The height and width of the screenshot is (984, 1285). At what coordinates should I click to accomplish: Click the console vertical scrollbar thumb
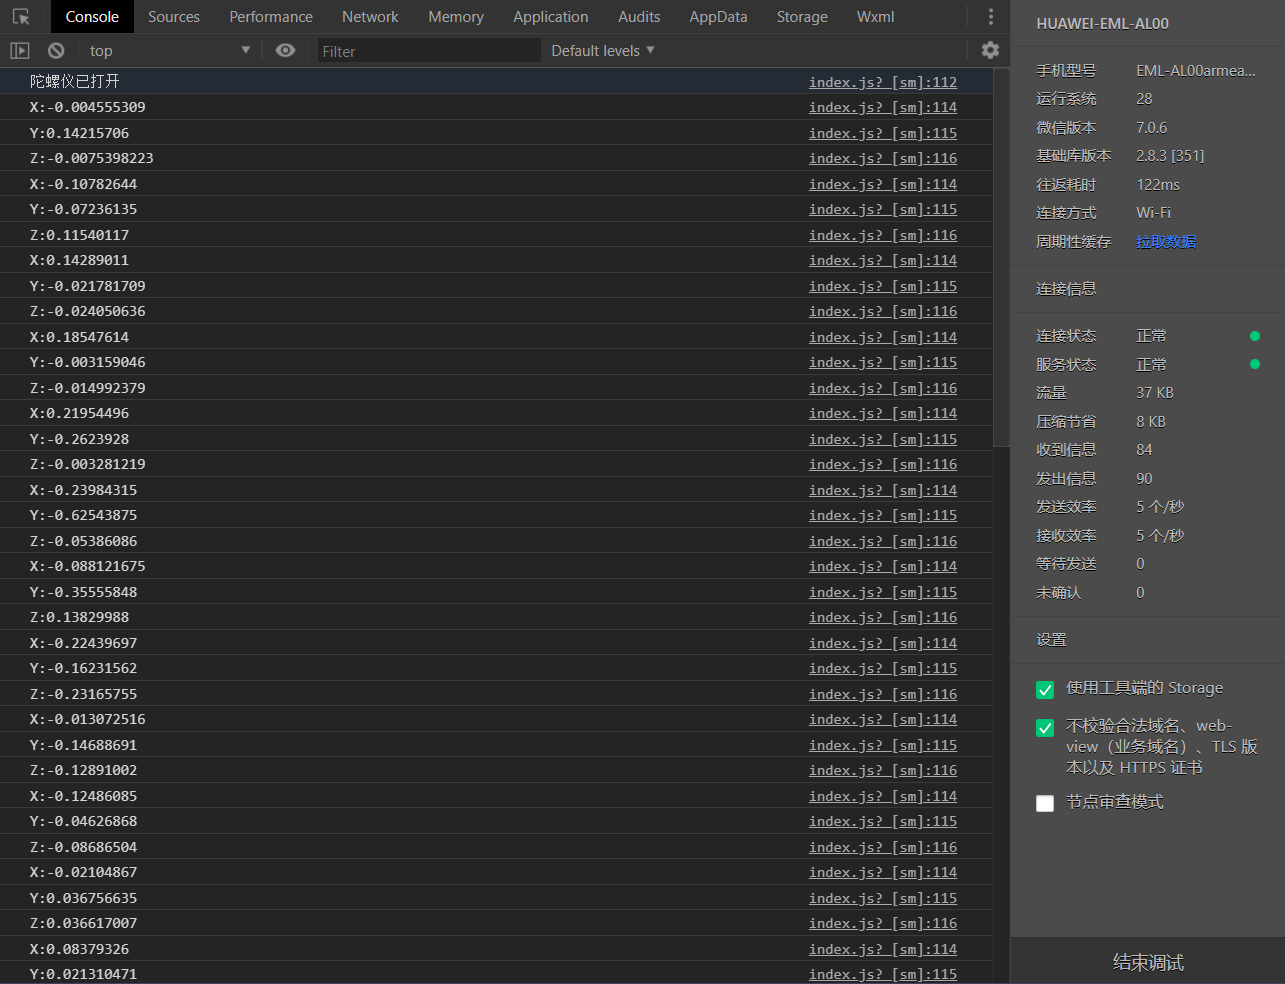point(1001,257)
